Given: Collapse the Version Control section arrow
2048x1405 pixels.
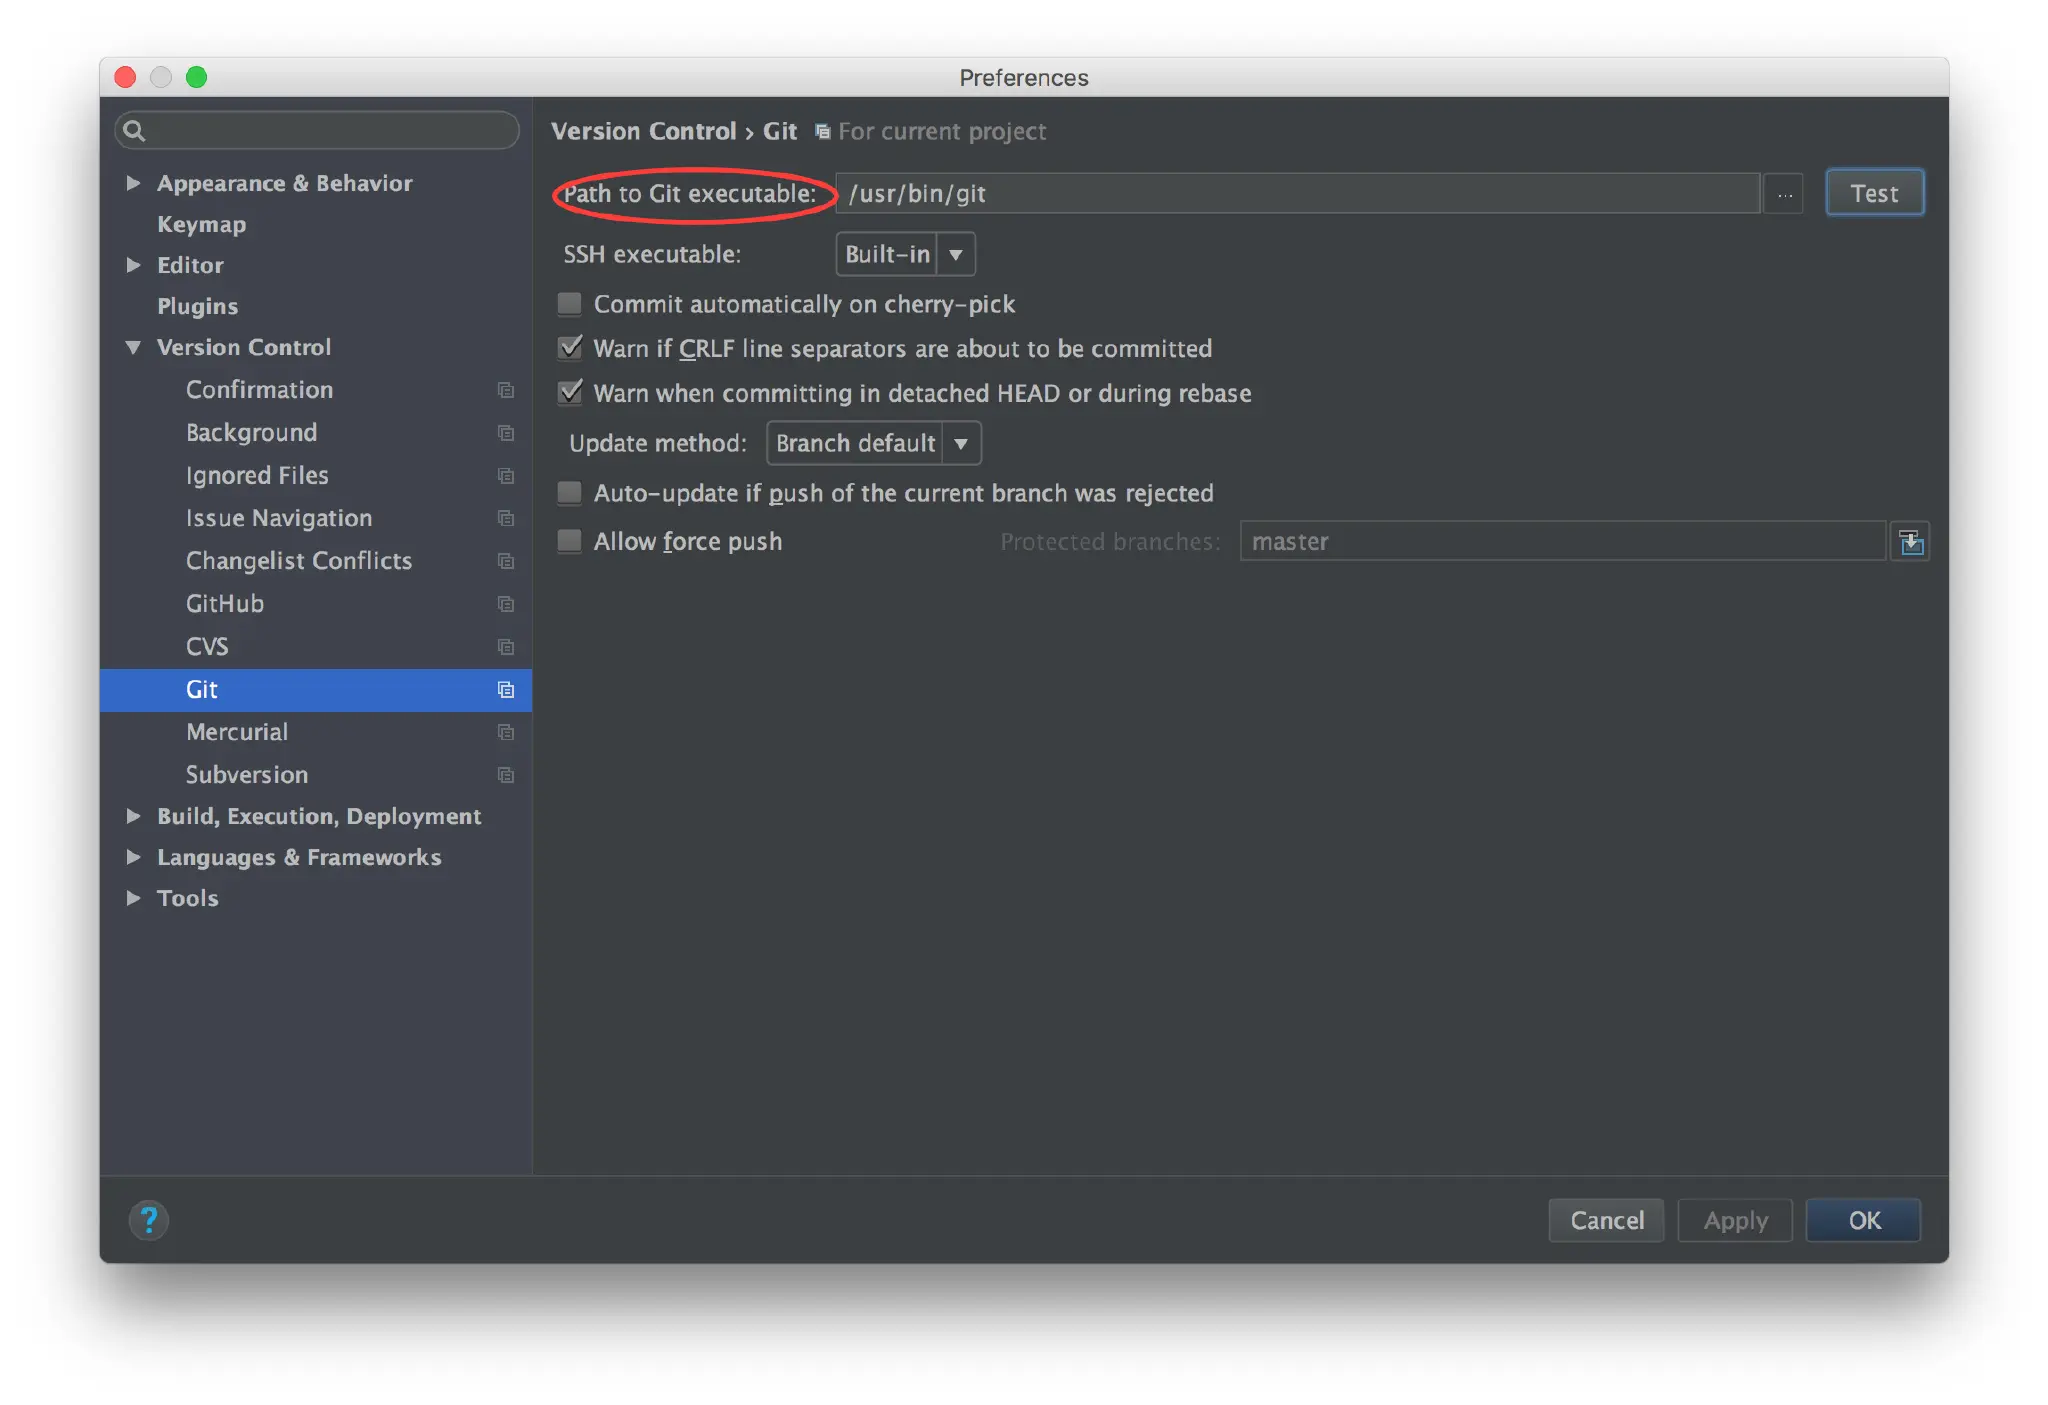Looking at the screenshot, I should pyautogui.click(x=133, y=347).
